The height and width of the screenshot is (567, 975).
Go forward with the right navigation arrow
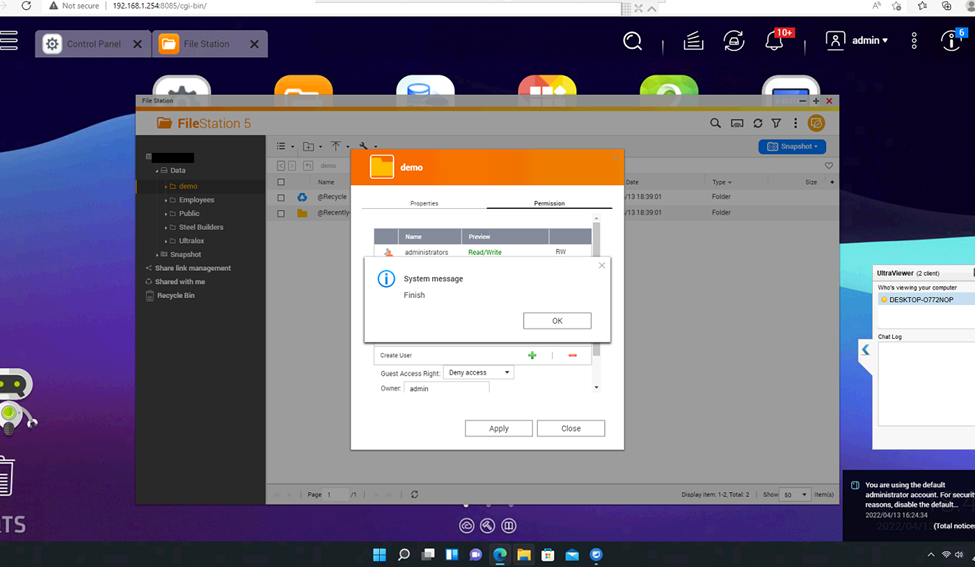[292, 165]
